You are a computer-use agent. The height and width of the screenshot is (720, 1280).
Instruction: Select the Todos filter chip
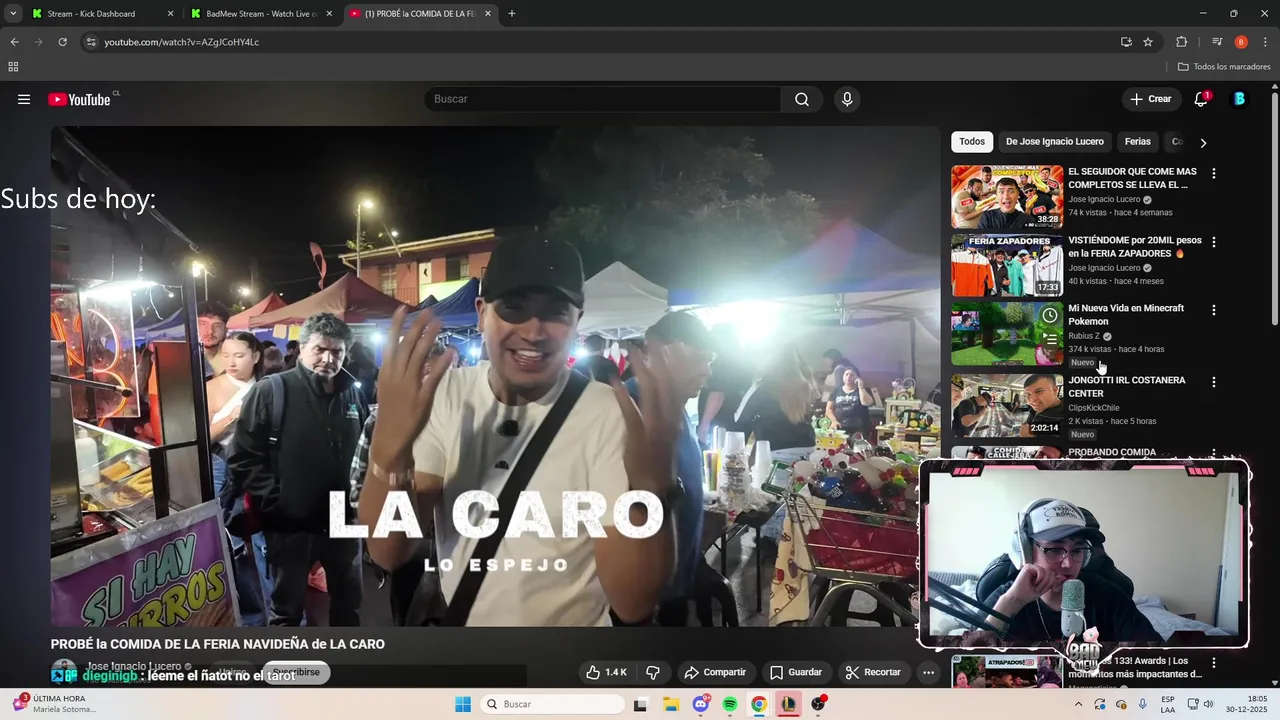[972, 142]
